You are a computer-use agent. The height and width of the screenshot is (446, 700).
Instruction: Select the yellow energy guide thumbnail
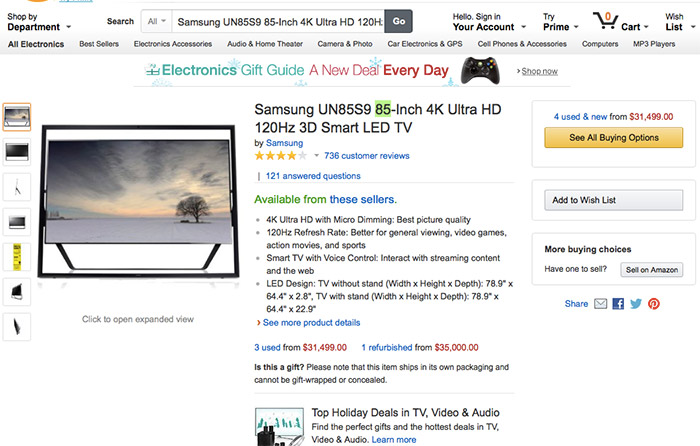(x=17, y=257)
